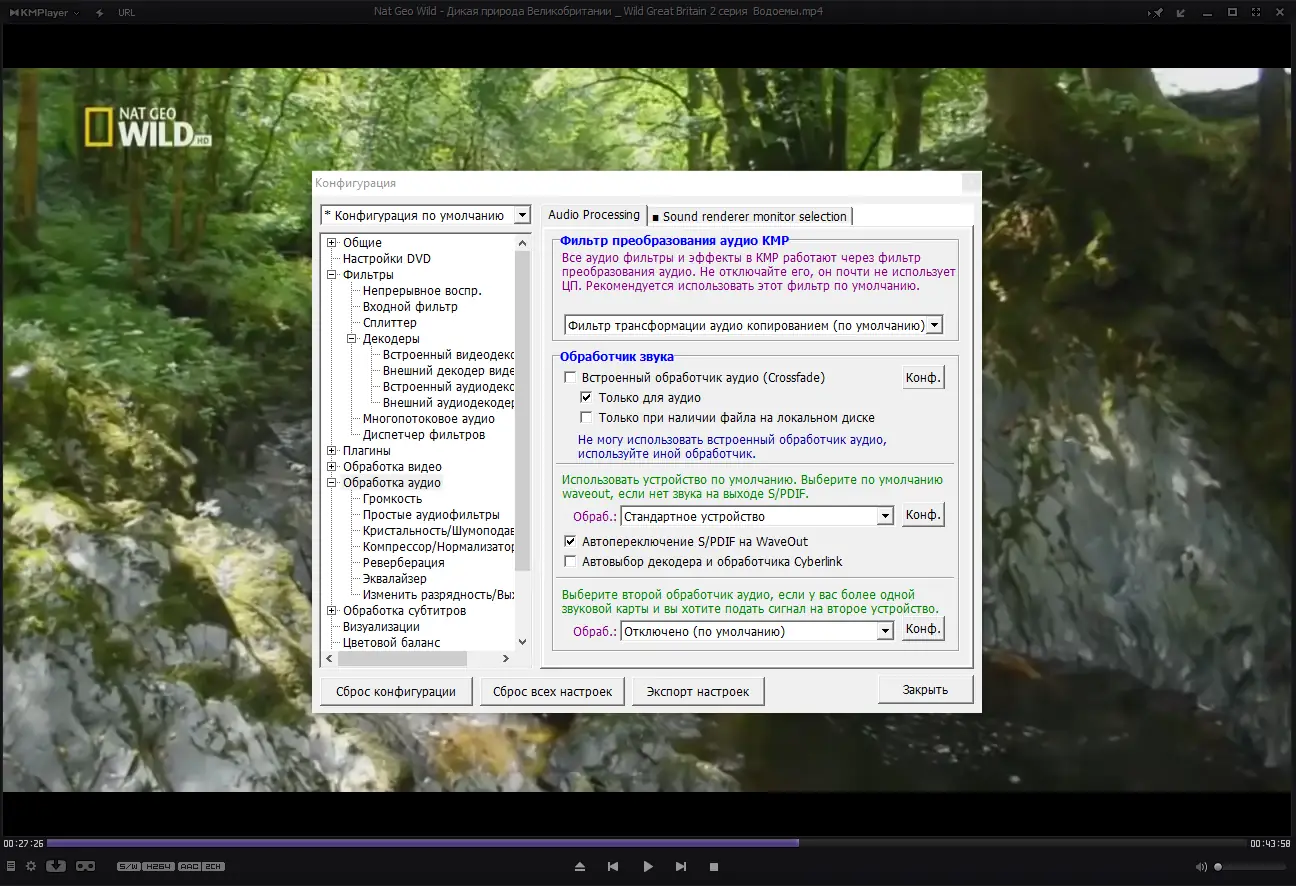This screenshot has height=886, width=1296.
Task: Switch to fullscreen with the corners icon
Action: tap(1257, 13)
